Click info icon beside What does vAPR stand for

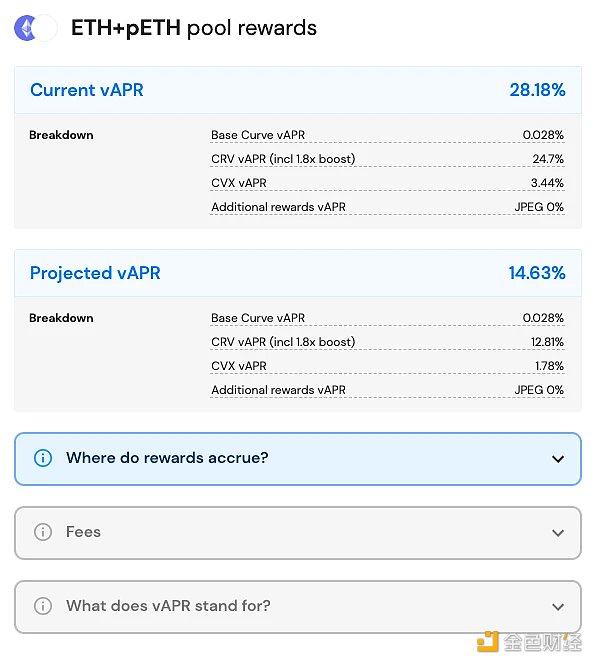pos(43,606)
